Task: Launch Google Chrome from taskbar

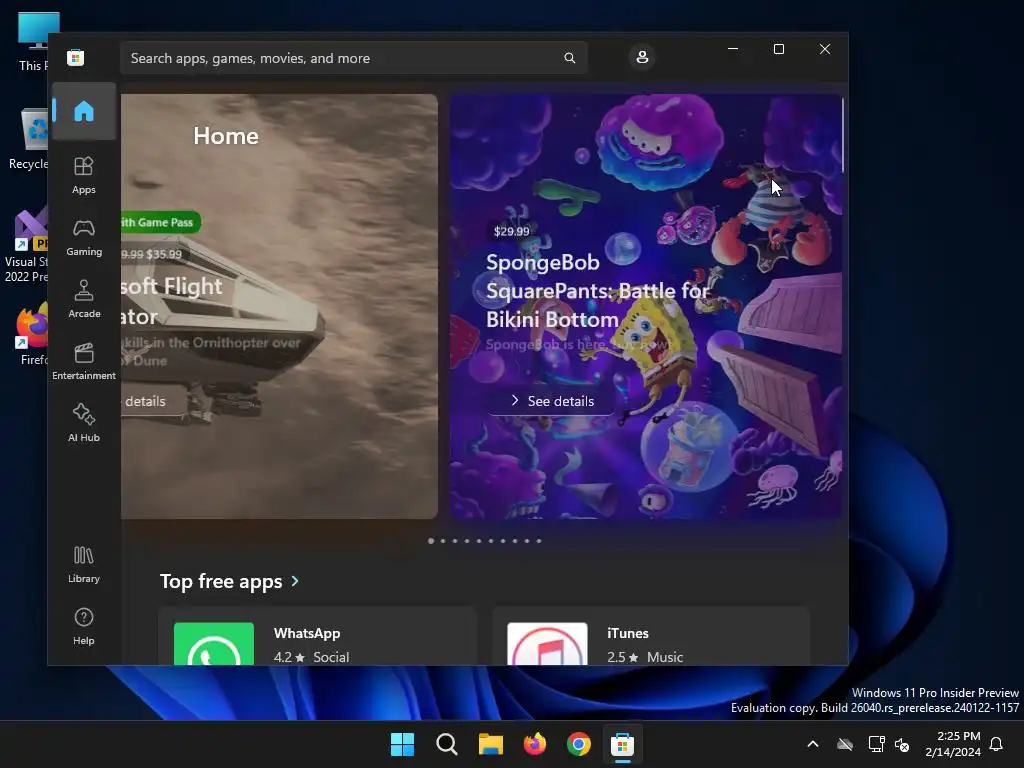Action: [x=579, y=744]
